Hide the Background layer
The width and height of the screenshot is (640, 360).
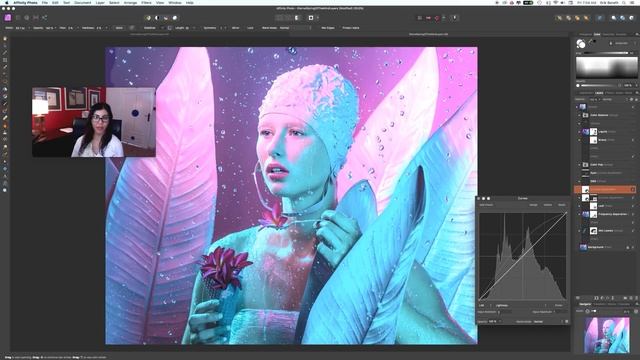tap(633, 247)
